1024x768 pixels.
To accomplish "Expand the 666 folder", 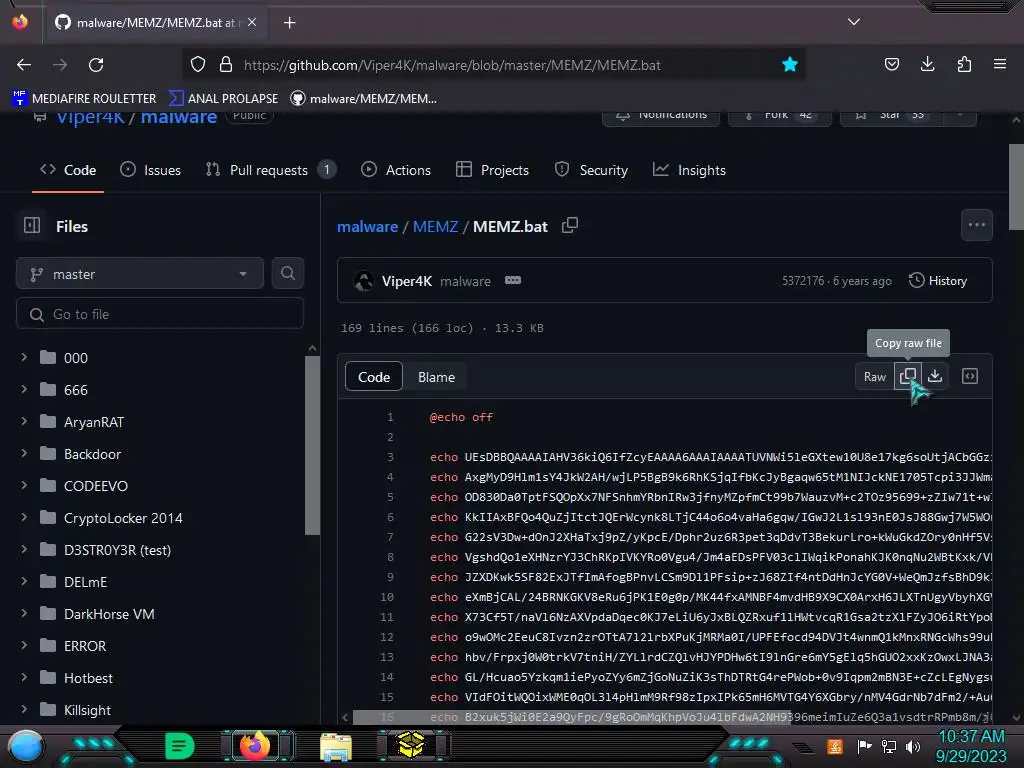I will pyautogui.click(x=24, y=389).
